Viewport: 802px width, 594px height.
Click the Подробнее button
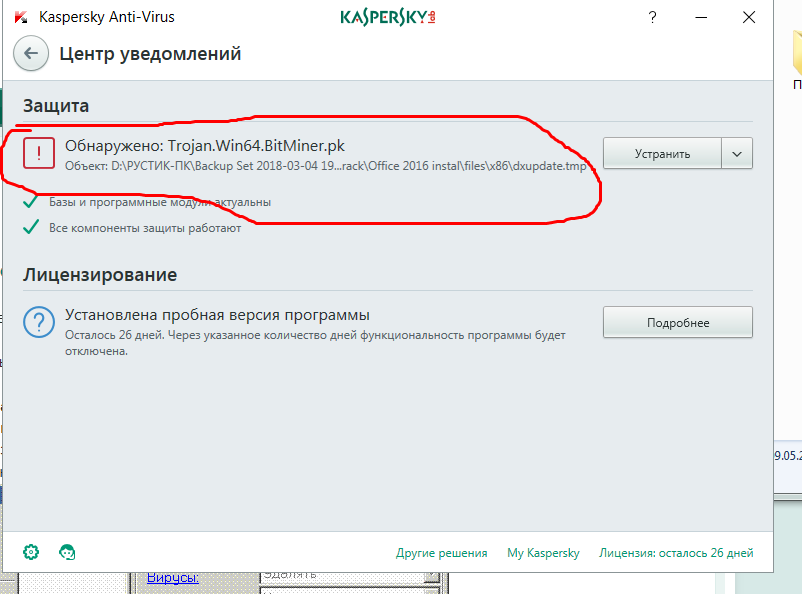678,322
